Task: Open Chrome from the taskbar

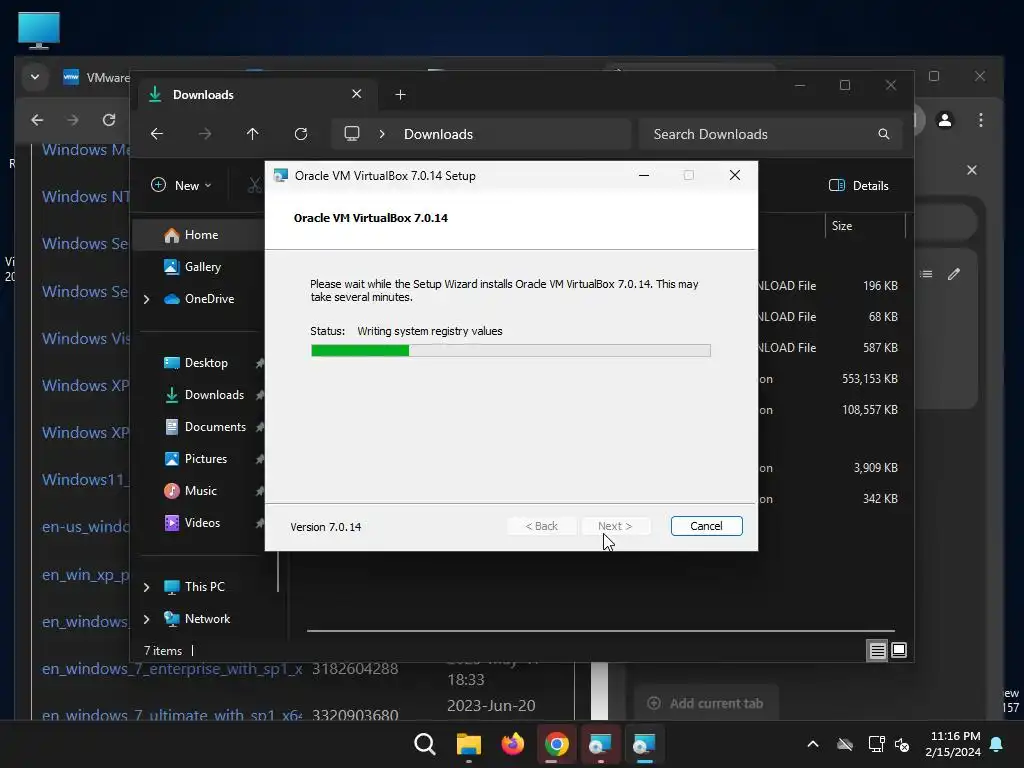Action: (x=556, y=744)
